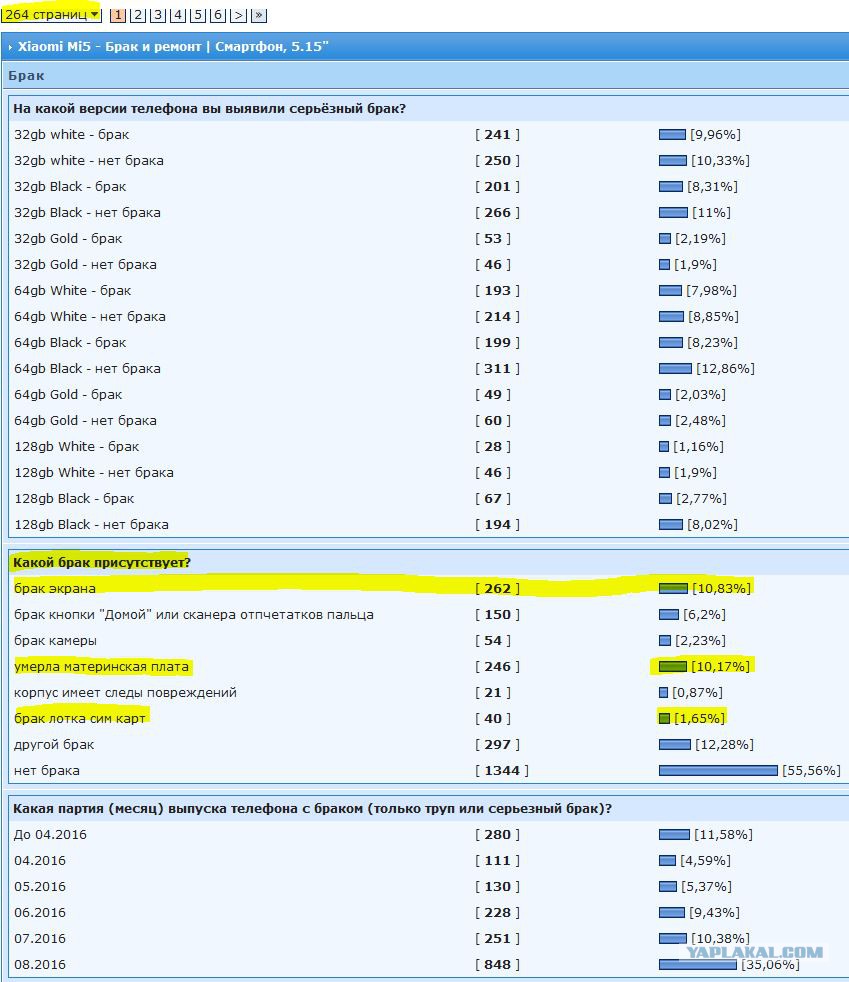Select the row 'До 04.2016'
The width and height of the screenshot is (849, 982).
428,834
